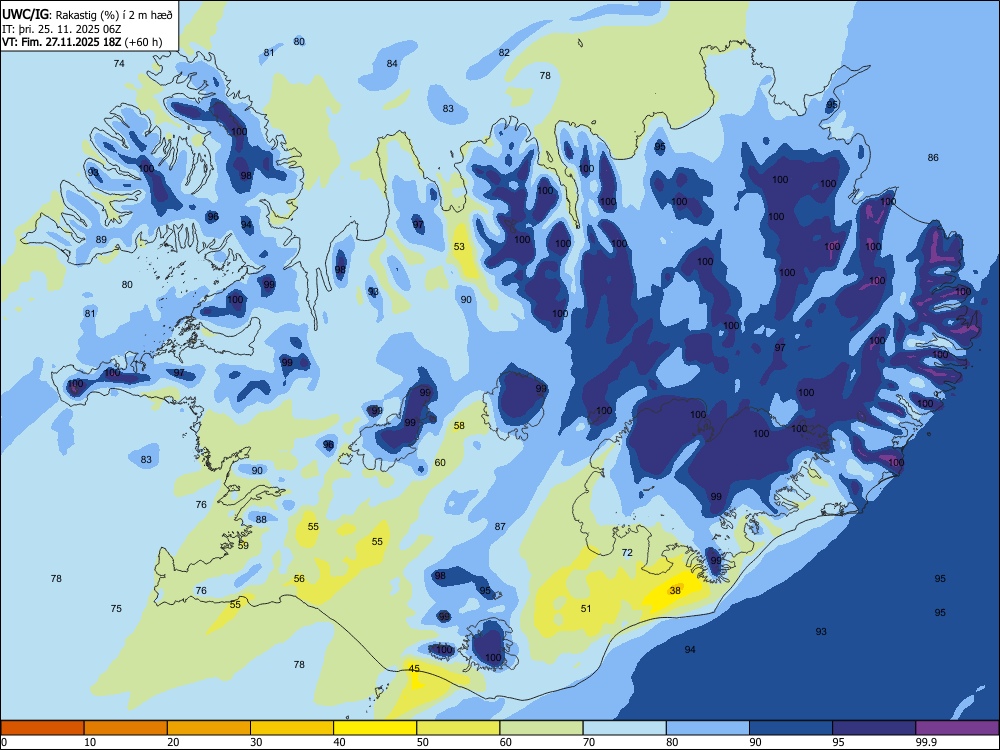The image size is (1000, 750).
Task: Select the 'IT: þri. 25. 11. 2025 06Z' line
Action: (61, 29)
